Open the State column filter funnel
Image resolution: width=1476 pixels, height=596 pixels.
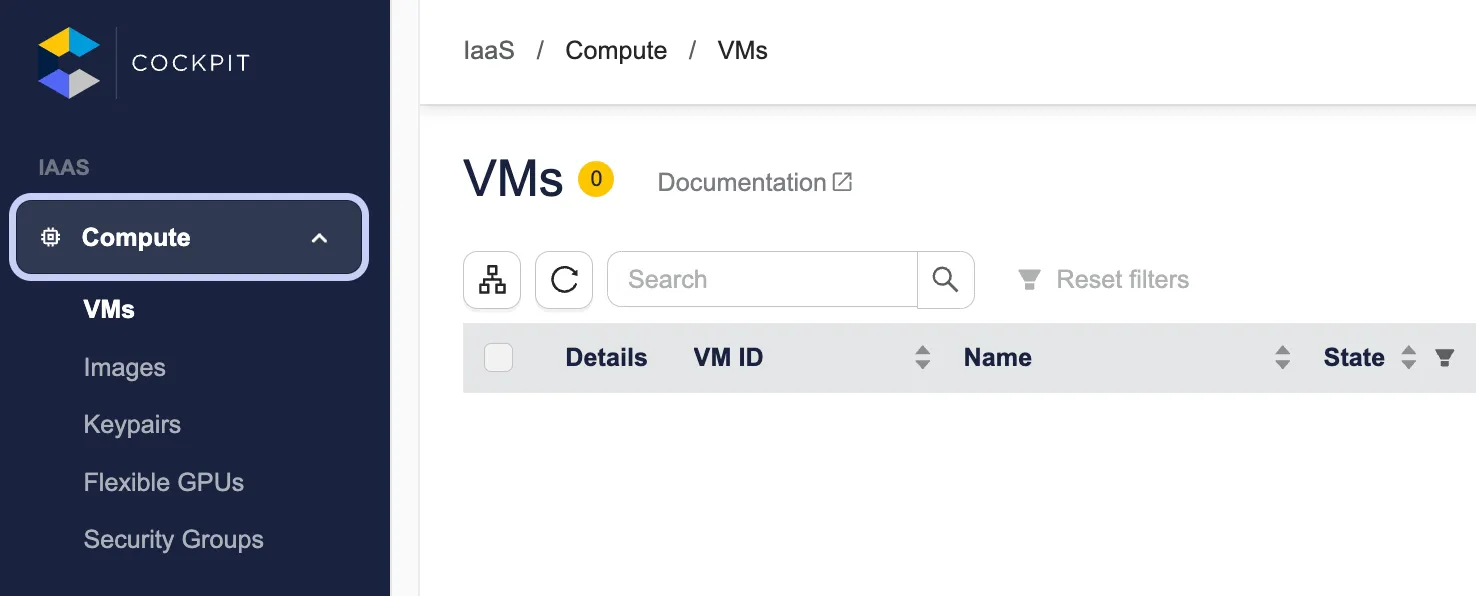(1444, 357)
